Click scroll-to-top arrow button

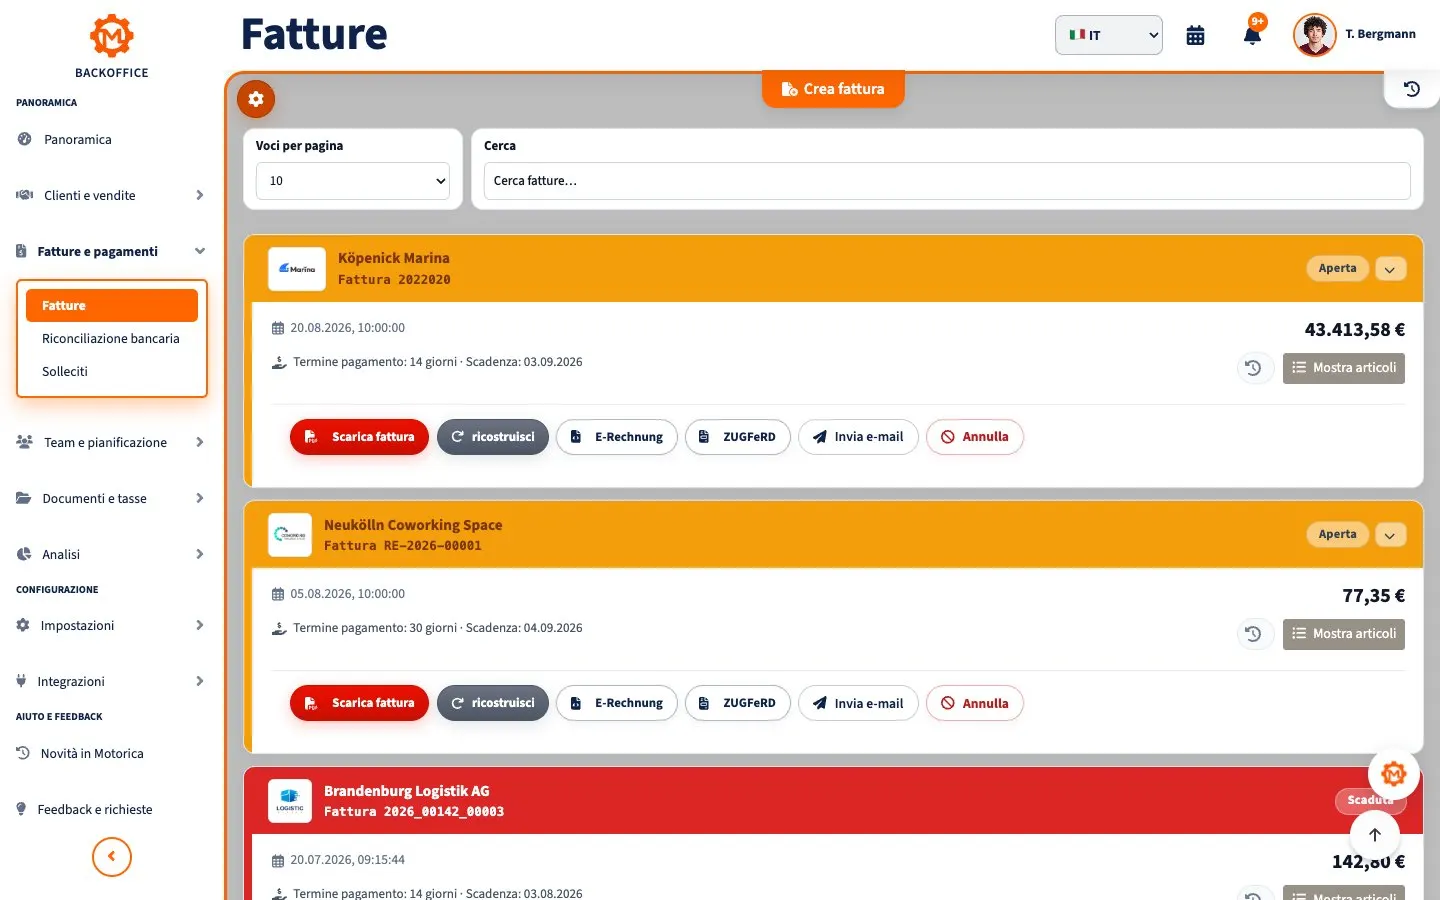coord(1375,835)
